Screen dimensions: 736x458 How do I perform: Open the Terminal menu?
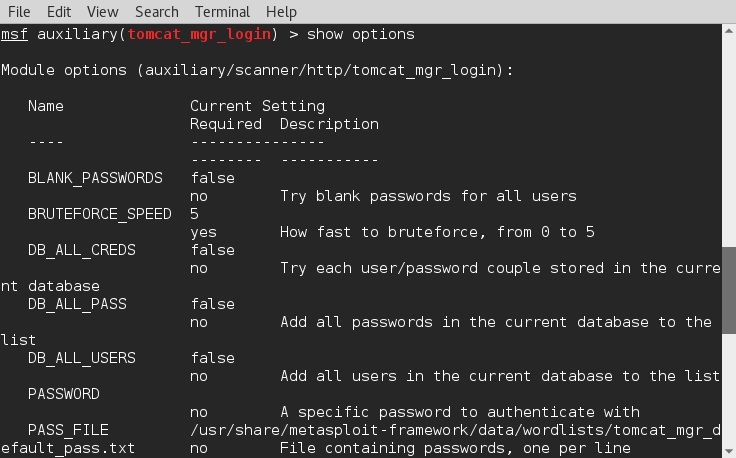tap(222, 12)
